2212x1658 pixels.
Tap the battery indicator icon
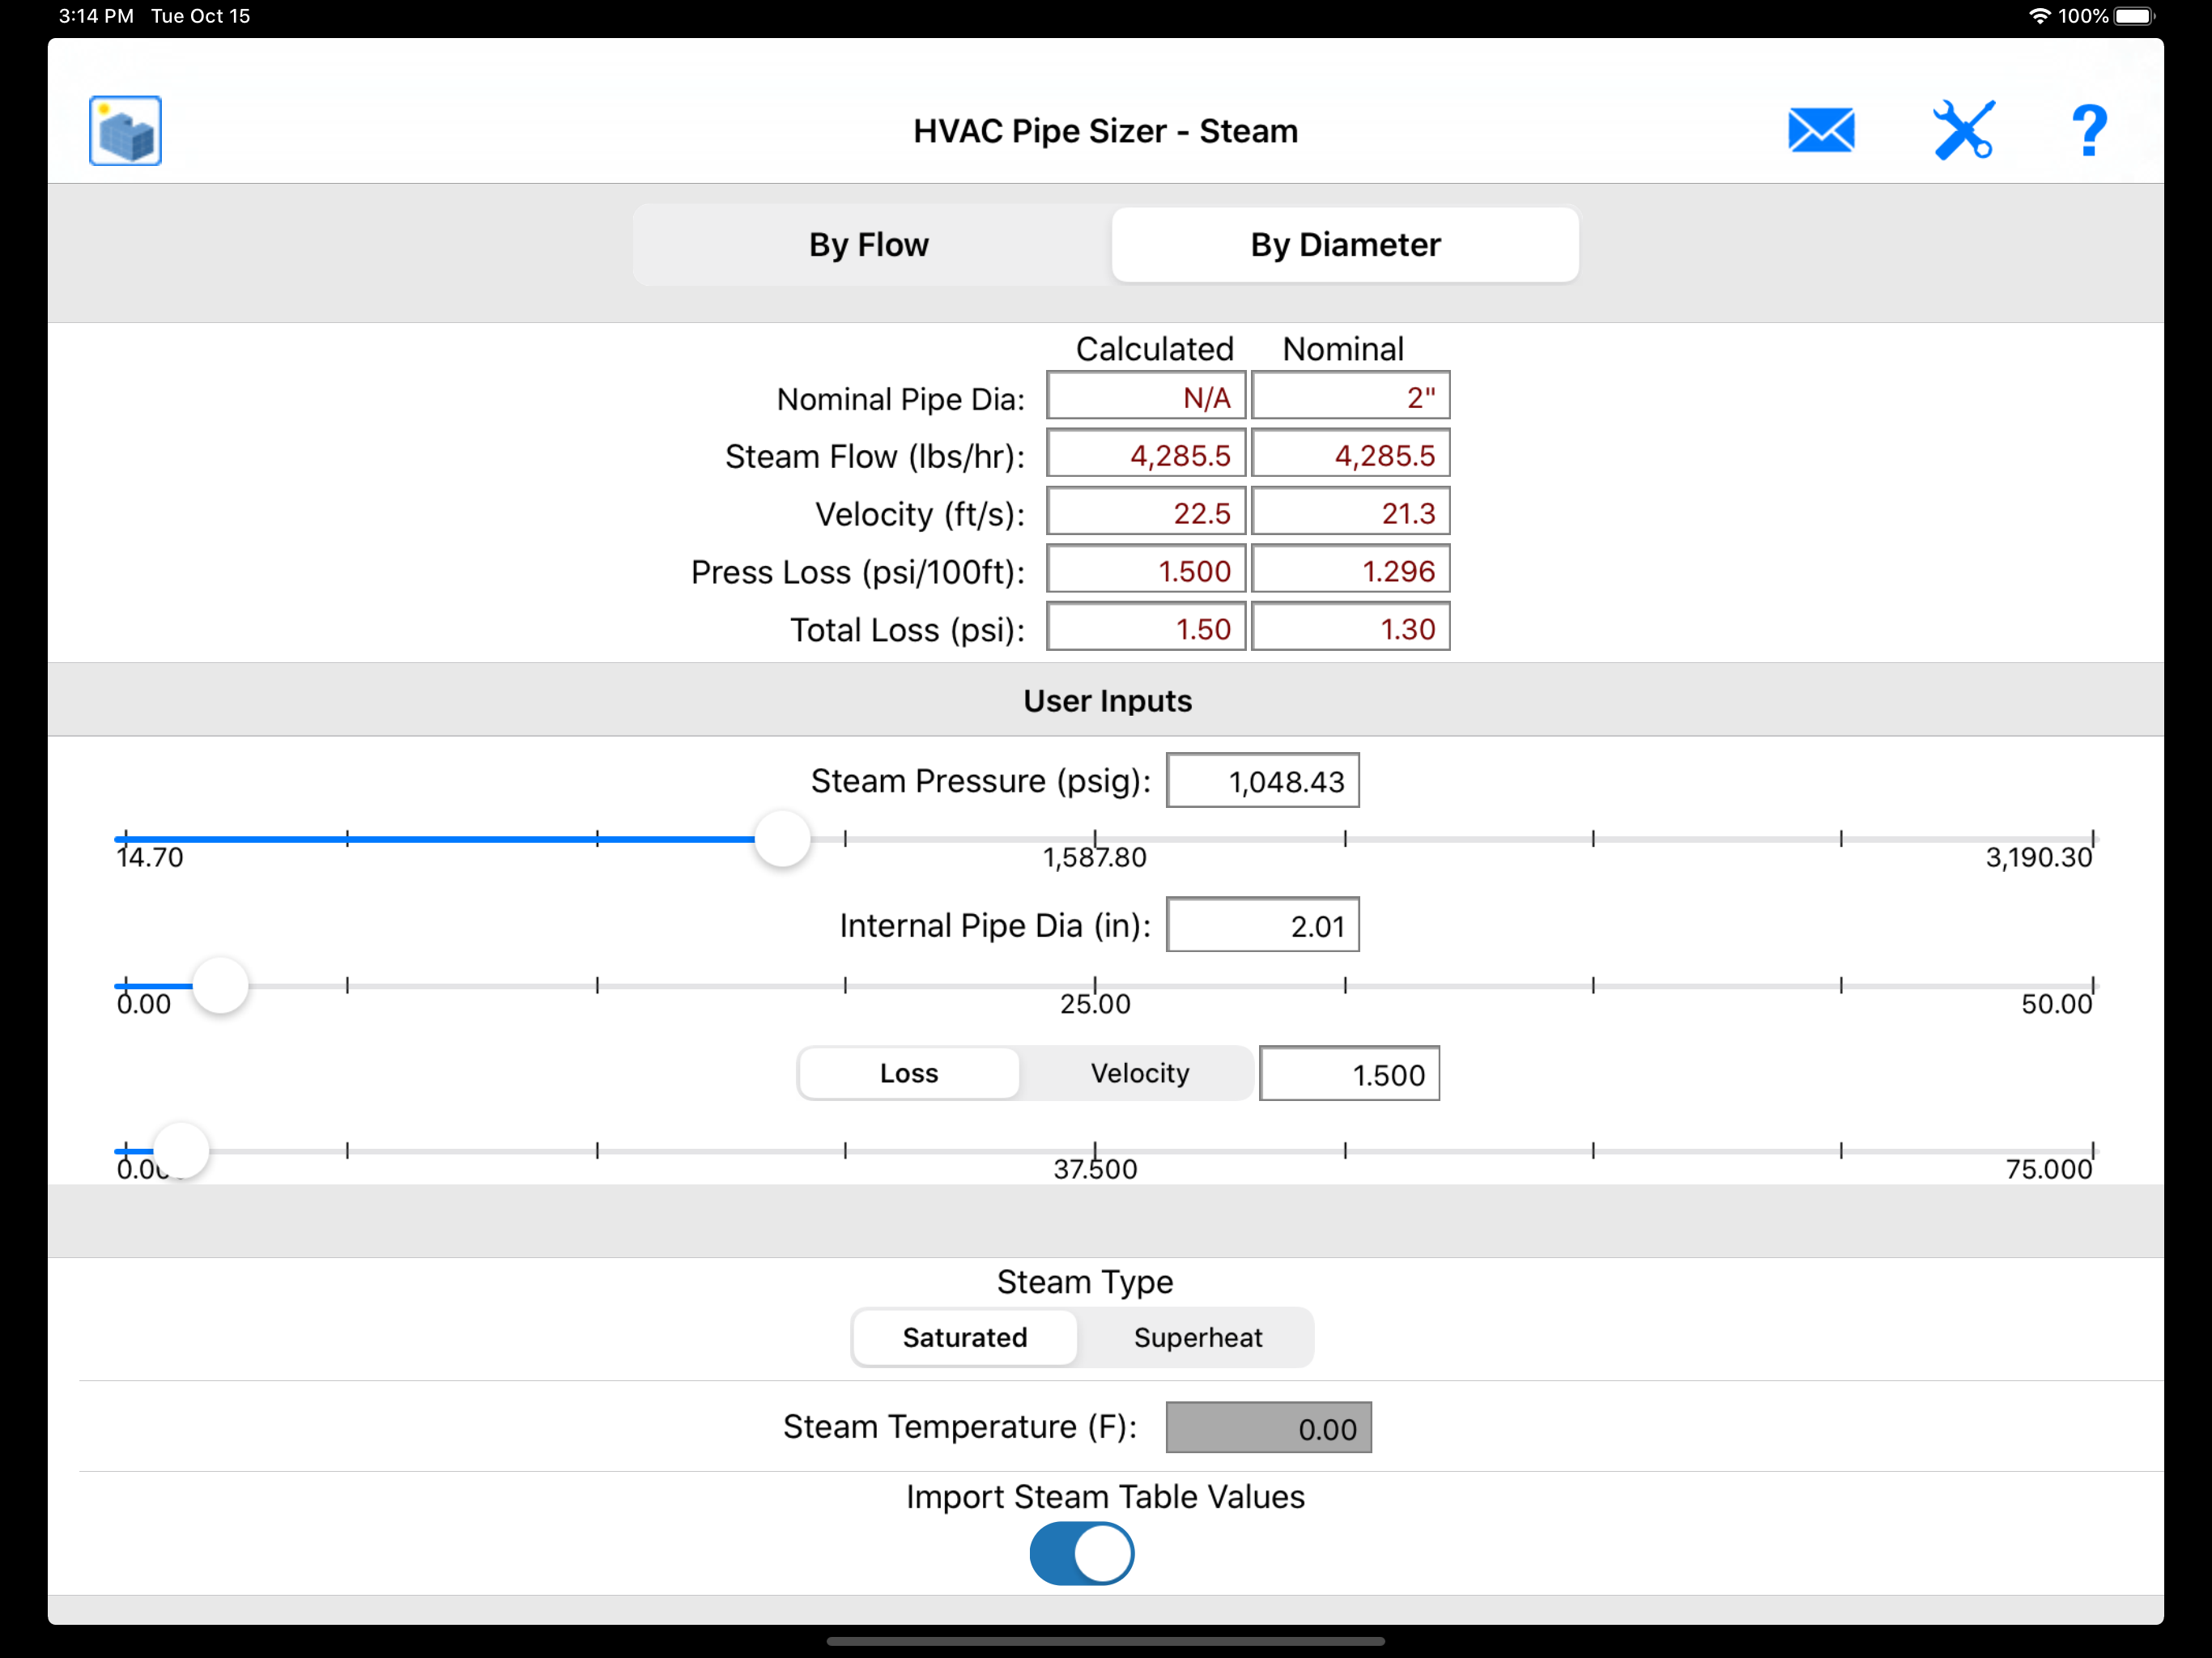[x=2134, y=16]
